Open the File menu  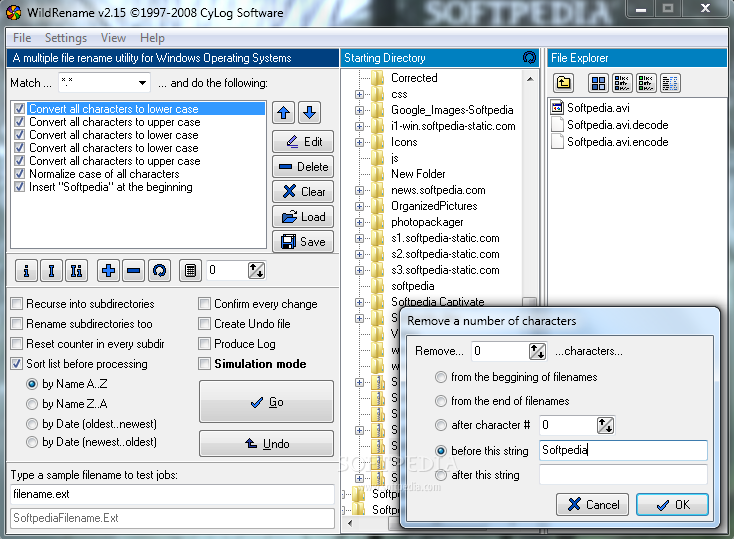coord(22,38)
